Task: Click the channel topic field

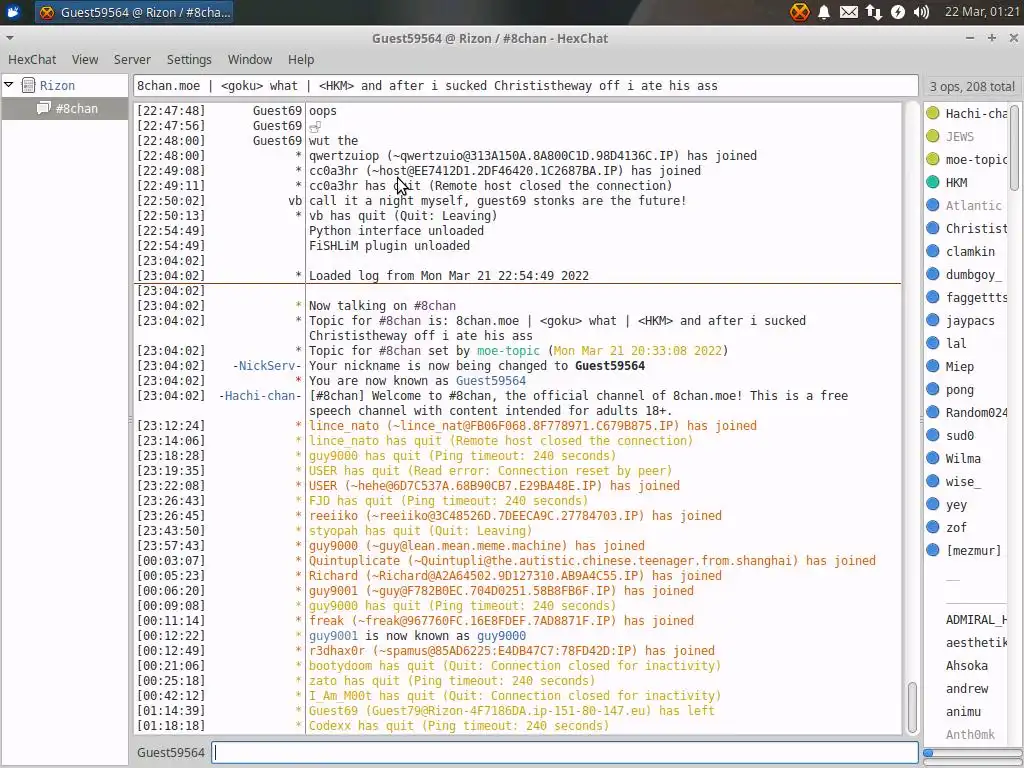Action: [x=526, y=86]
